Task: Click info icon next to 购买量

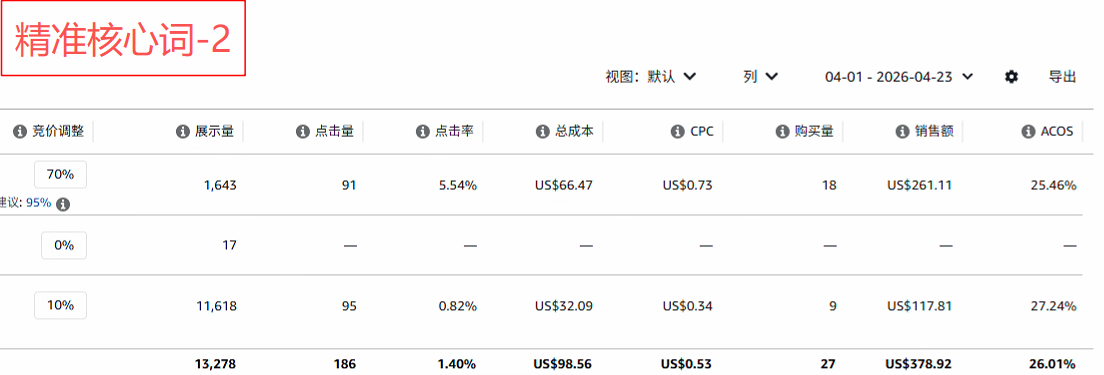Action: coord(782,132)
